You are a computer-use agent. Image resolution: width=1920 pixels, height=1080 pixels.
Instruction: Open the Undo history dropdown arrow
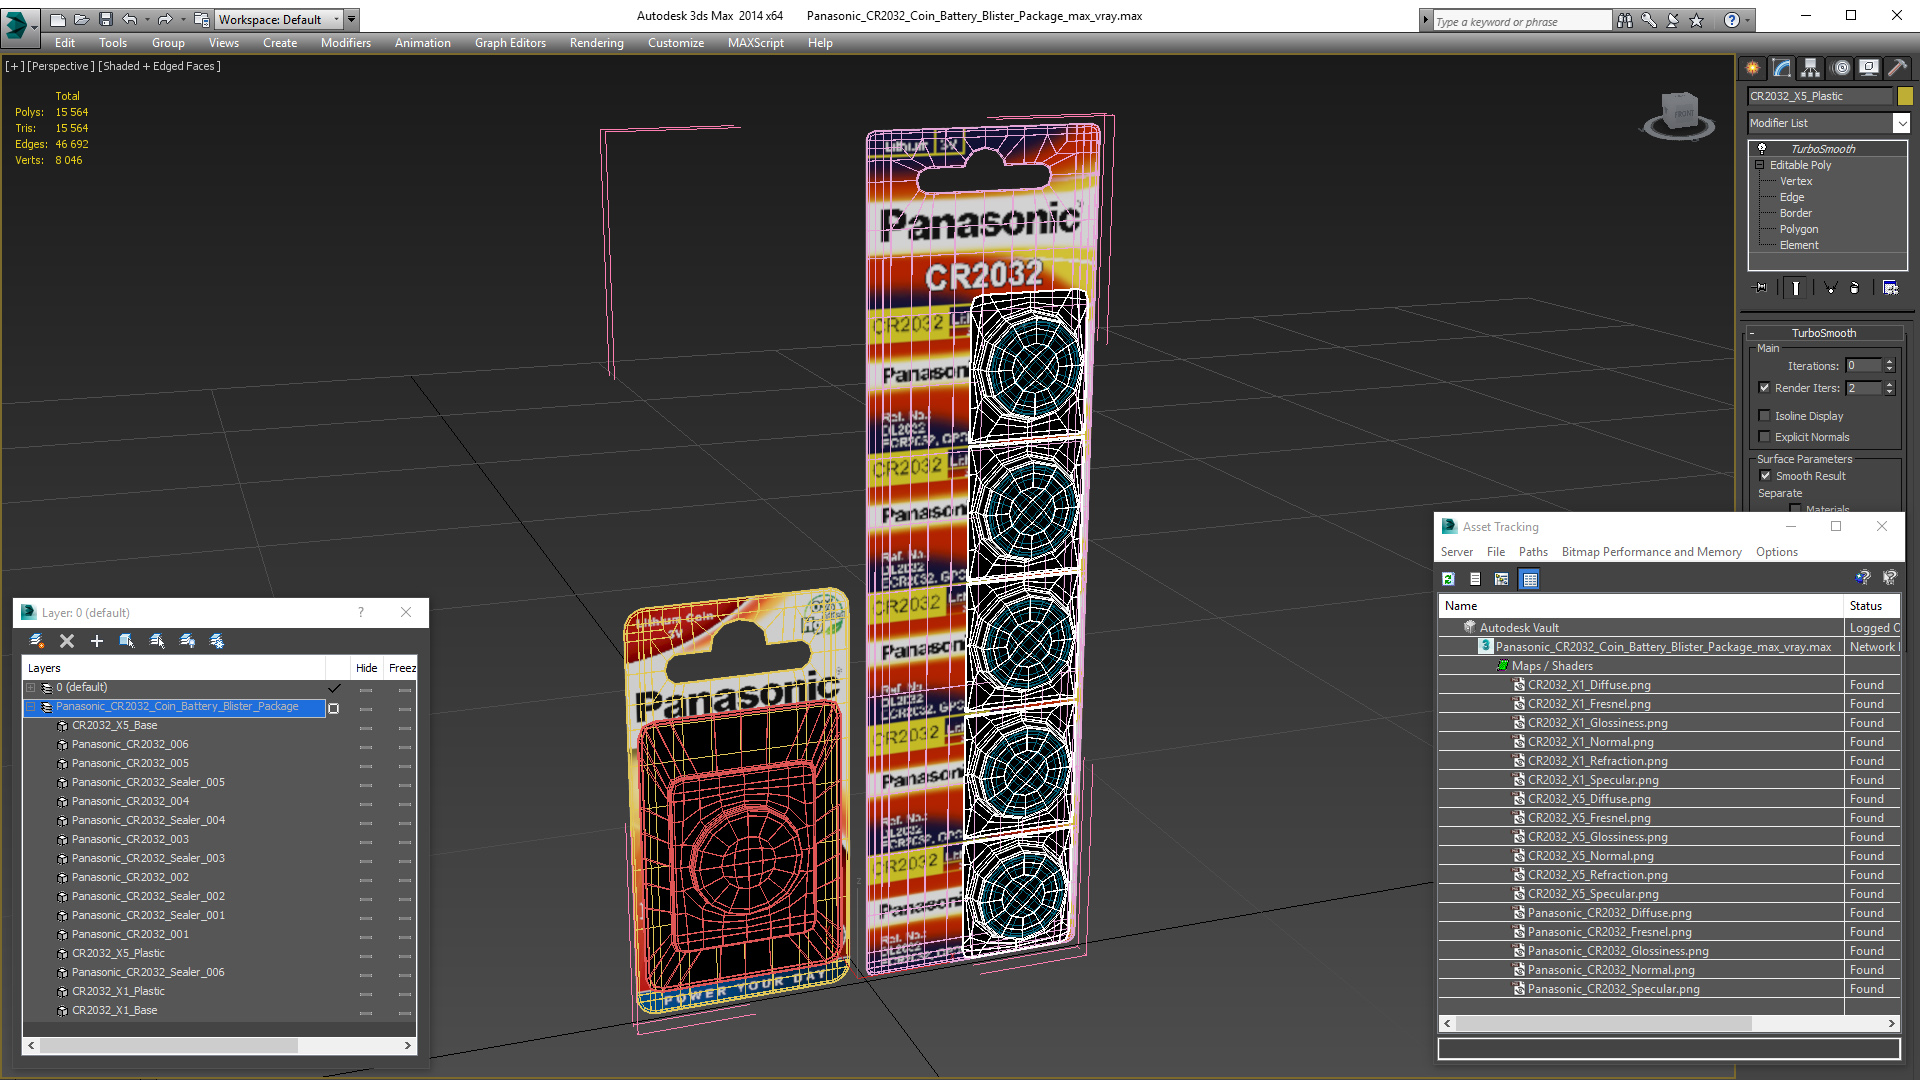(x=146, y=19)
